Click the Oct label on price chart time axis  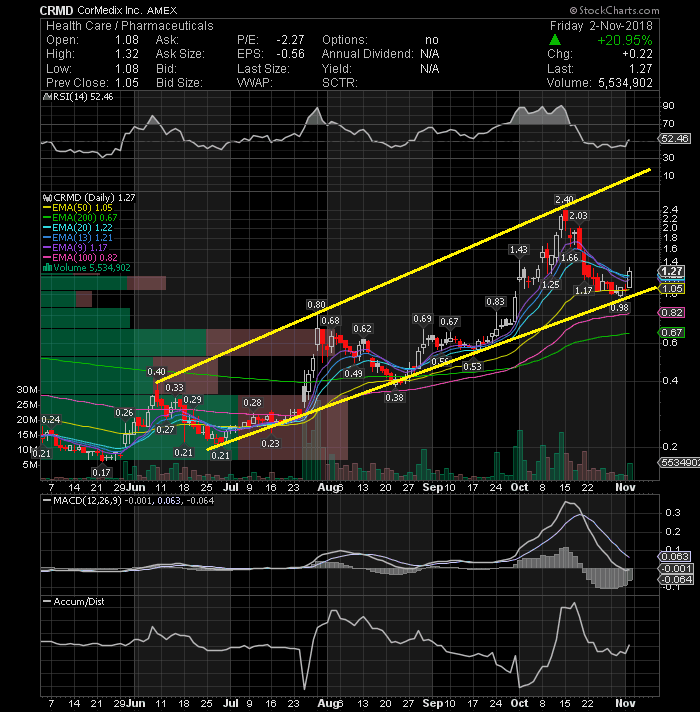[519, 487]
